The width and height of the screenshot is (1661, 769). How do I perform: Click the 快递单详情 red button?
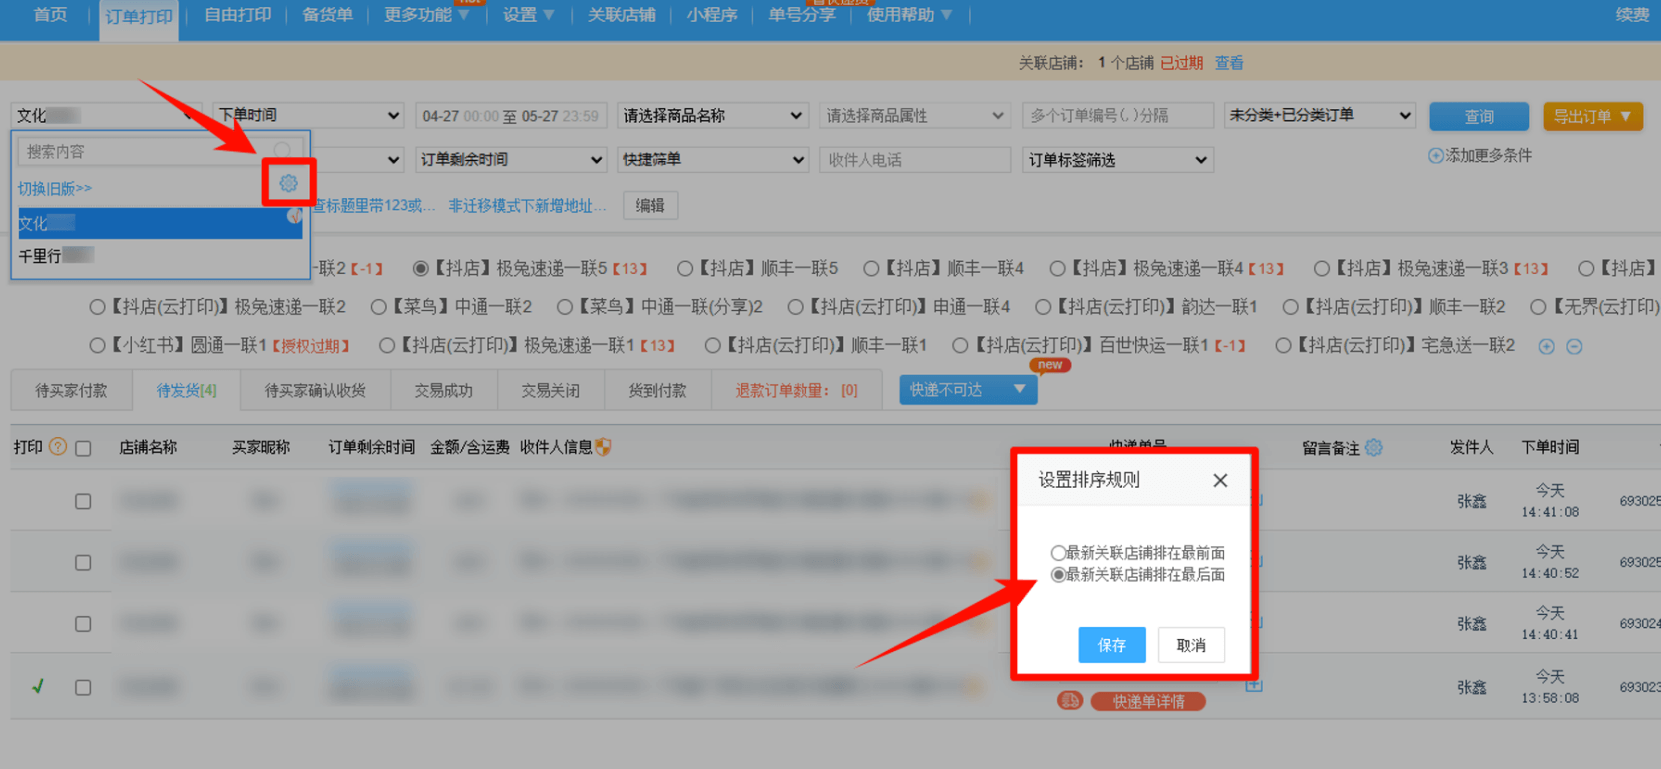coord(1148,701)
